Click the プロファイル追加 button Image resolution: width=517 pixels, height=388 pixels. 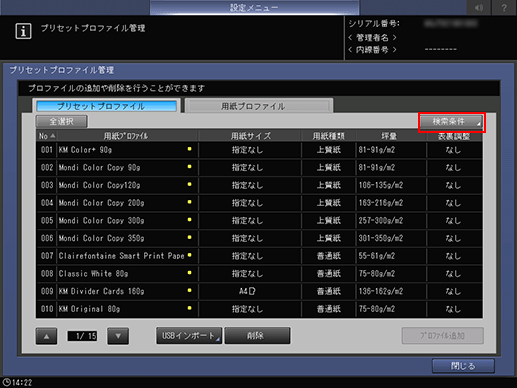point(442,336)
